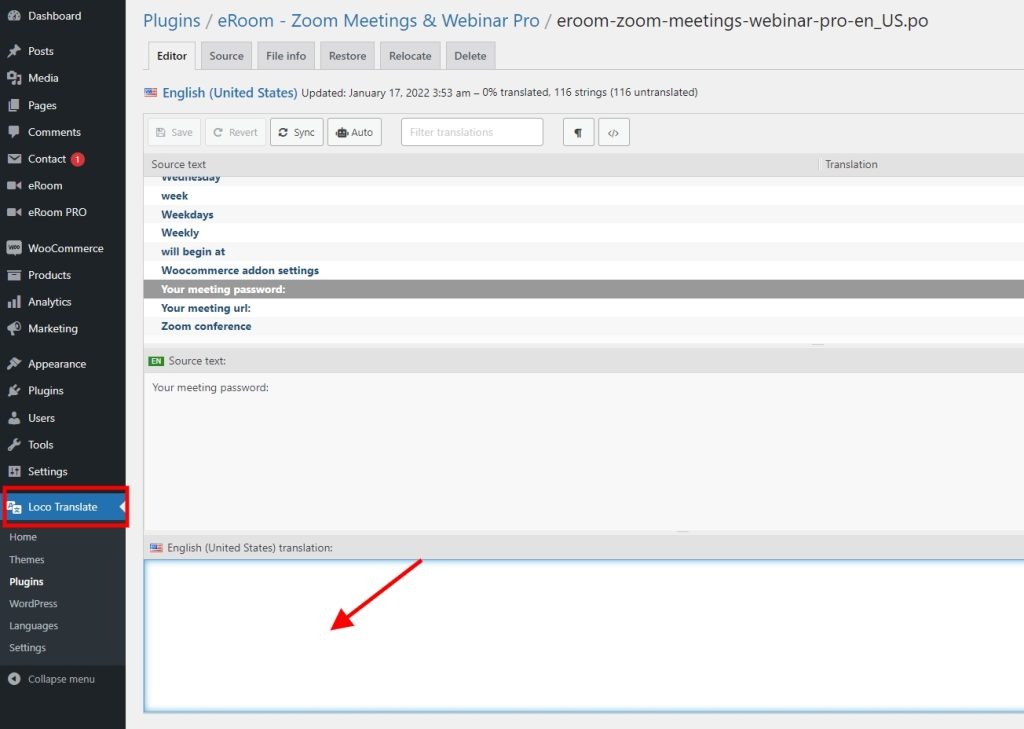Click the WooCommerce icon in admin sidebar
Viewport: 1024px width, 729px height.
point(16,247)
